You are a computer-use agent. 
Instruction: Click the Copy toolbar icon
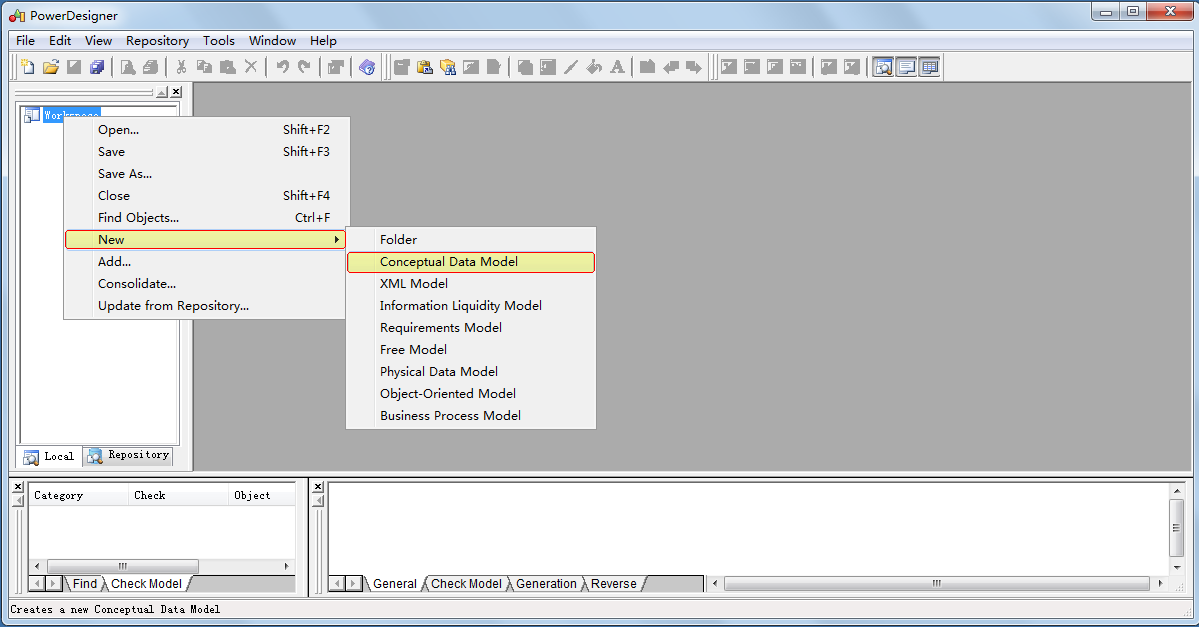204,67
